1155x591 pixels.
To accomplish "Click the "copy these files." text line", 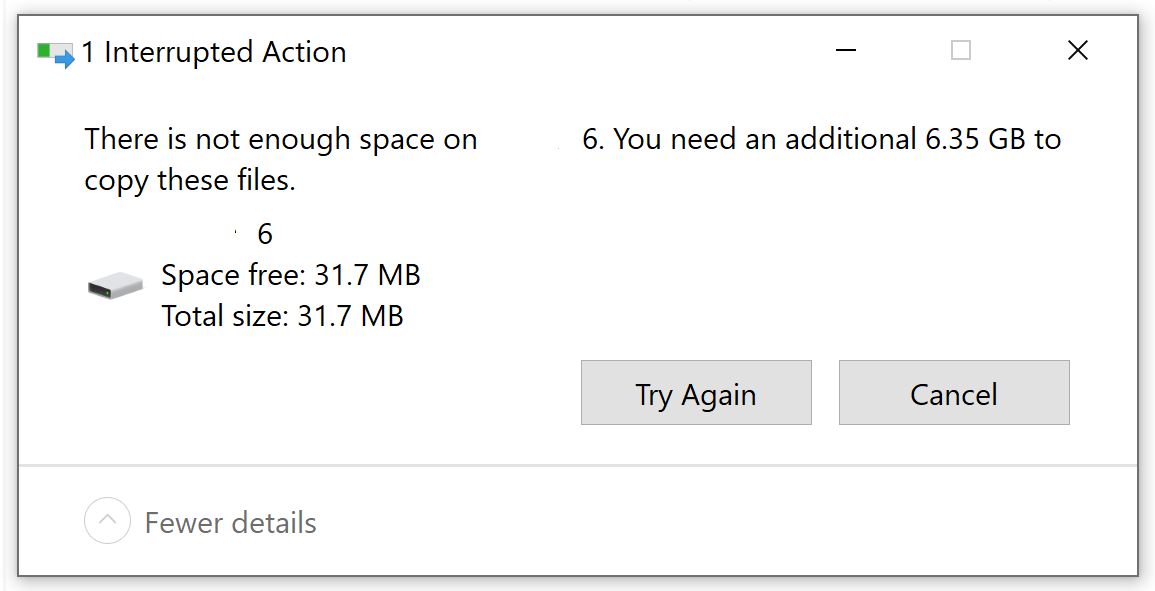I will click(190, 181).
